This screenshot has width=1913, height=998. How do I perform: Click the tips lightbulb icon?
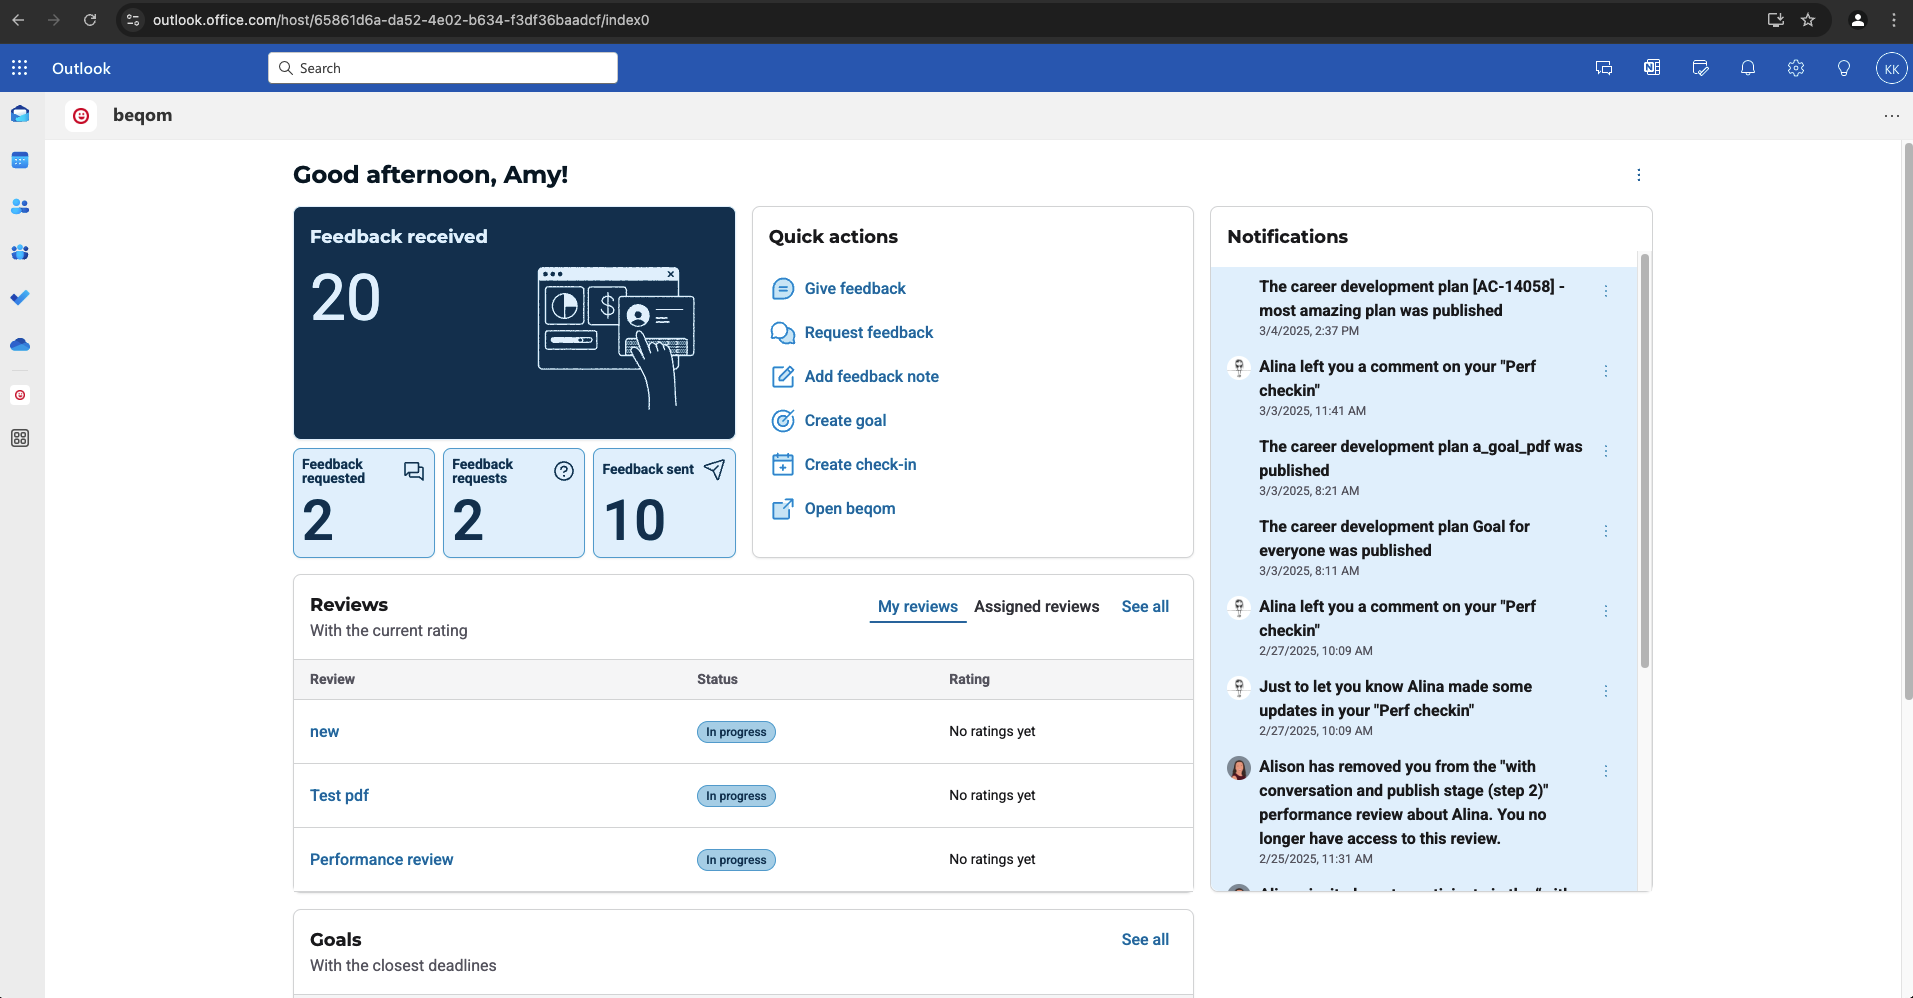coord(1843,68)
